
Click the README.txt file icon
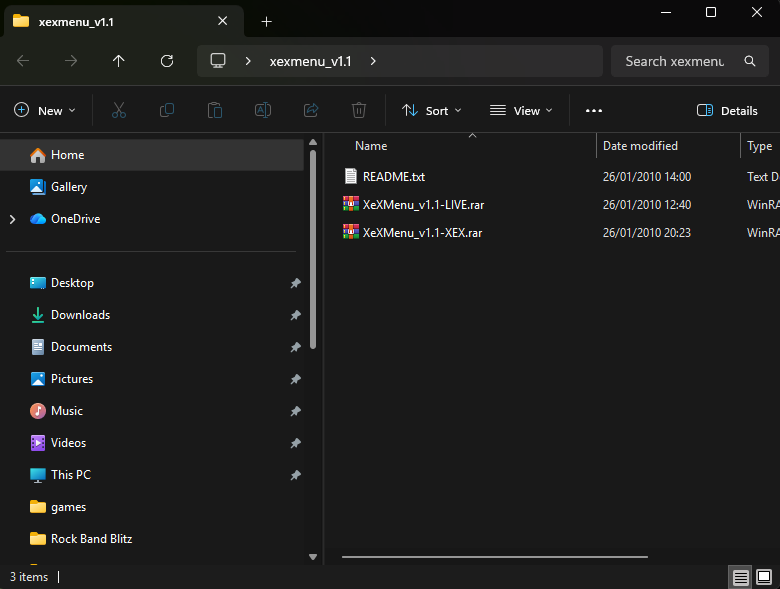pos(351,176)
